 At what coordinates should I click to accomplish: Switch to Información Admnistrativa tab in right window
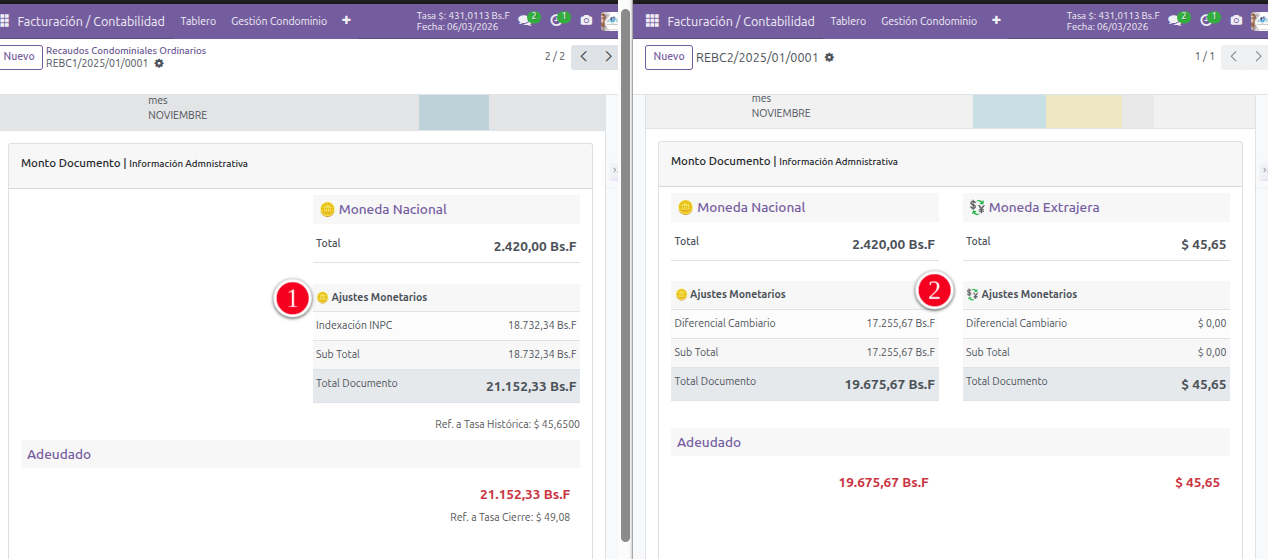point(838,162)
